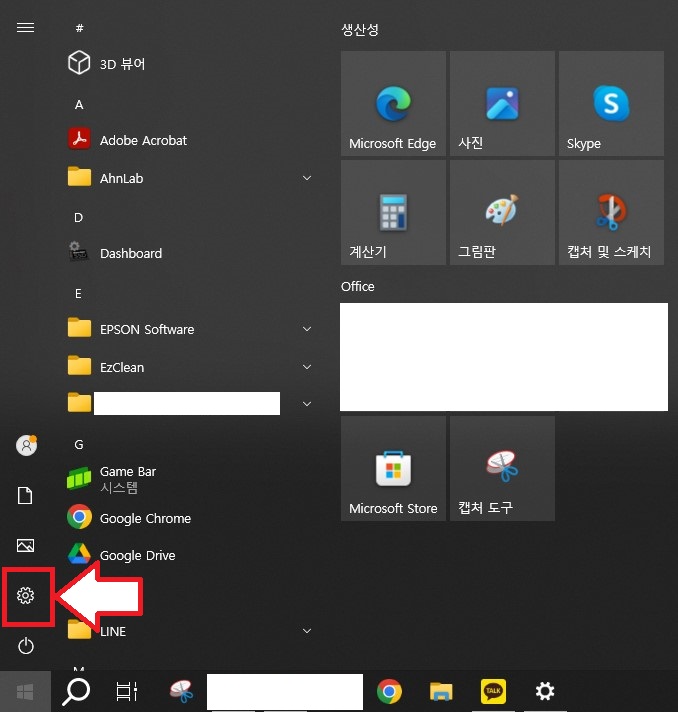Open the EPSON Software folder entry
Viewport: 678px width, 712px height.
pyautogui.click(x=190, y=329)
